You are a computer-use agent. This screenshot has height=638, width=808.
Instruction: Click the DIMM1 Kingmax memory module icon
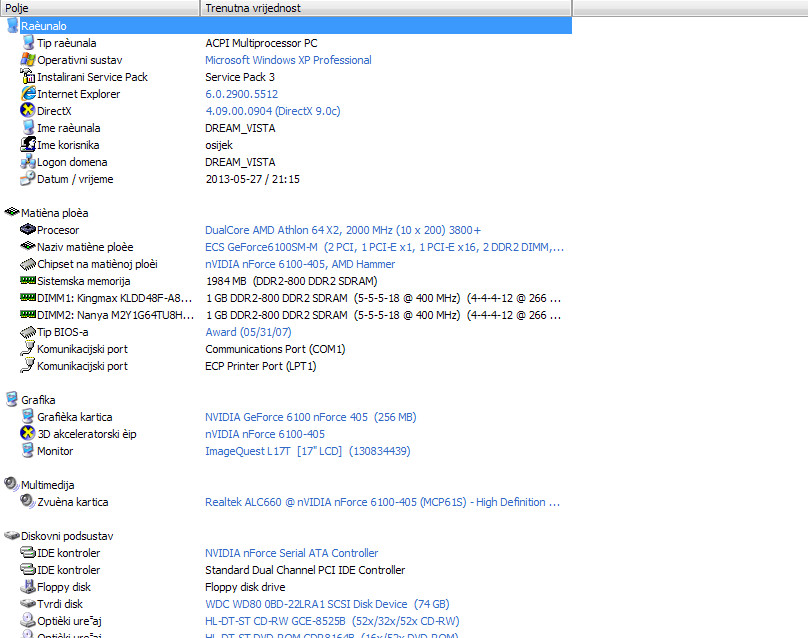tap(28, 297)
